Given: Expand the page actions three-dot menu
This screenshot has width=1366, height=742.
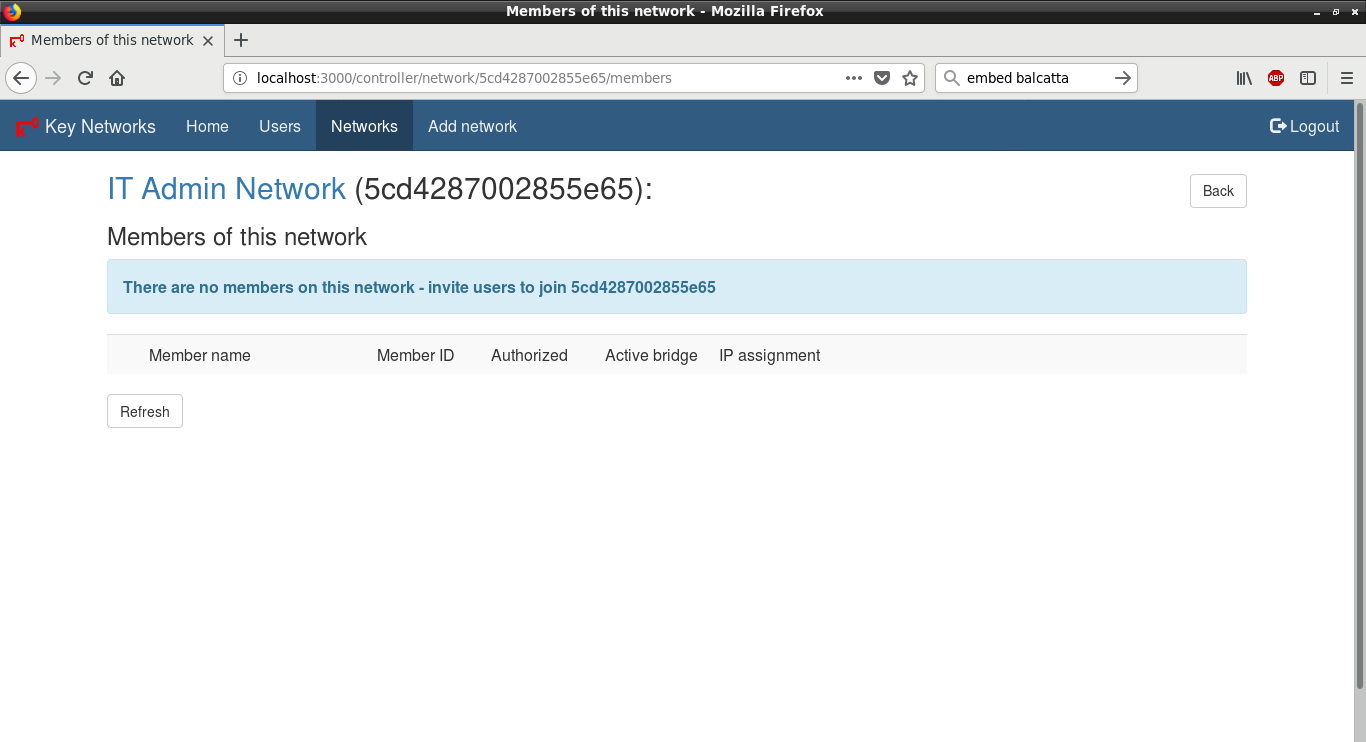Looking at the screenshot, I should coord(854,78).
